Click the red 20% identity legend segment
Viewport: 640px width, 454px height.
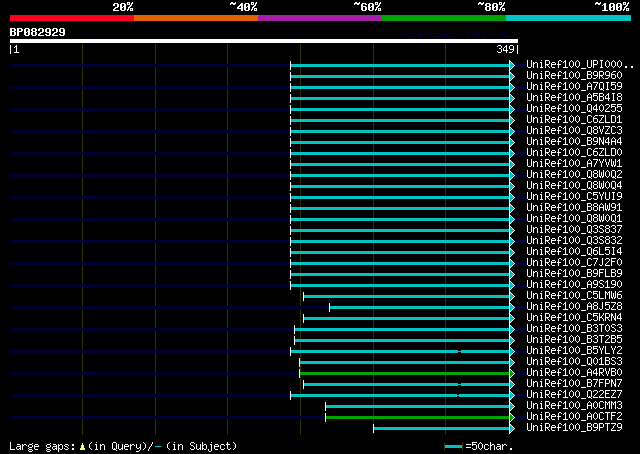tap(72, 18)
